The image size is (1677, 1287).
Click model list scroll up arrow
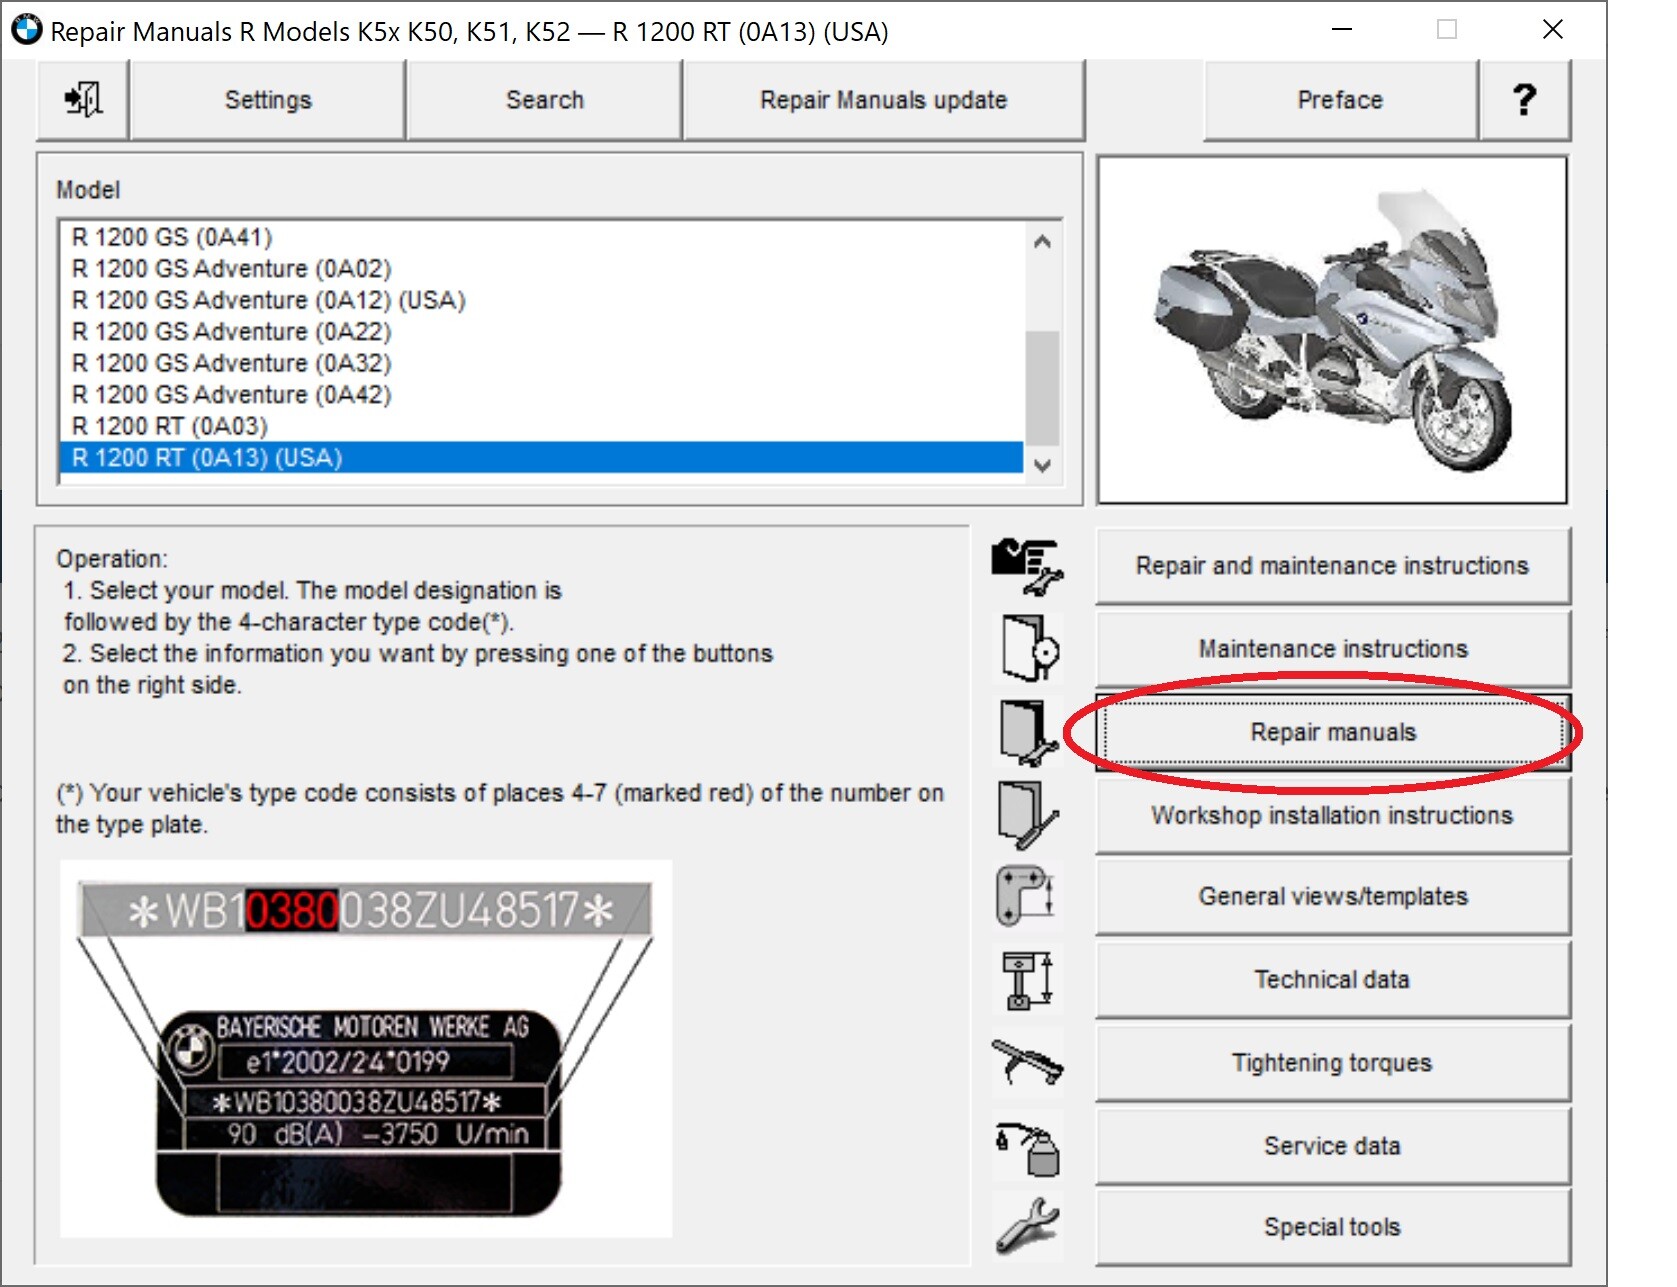click(1042, 242)
